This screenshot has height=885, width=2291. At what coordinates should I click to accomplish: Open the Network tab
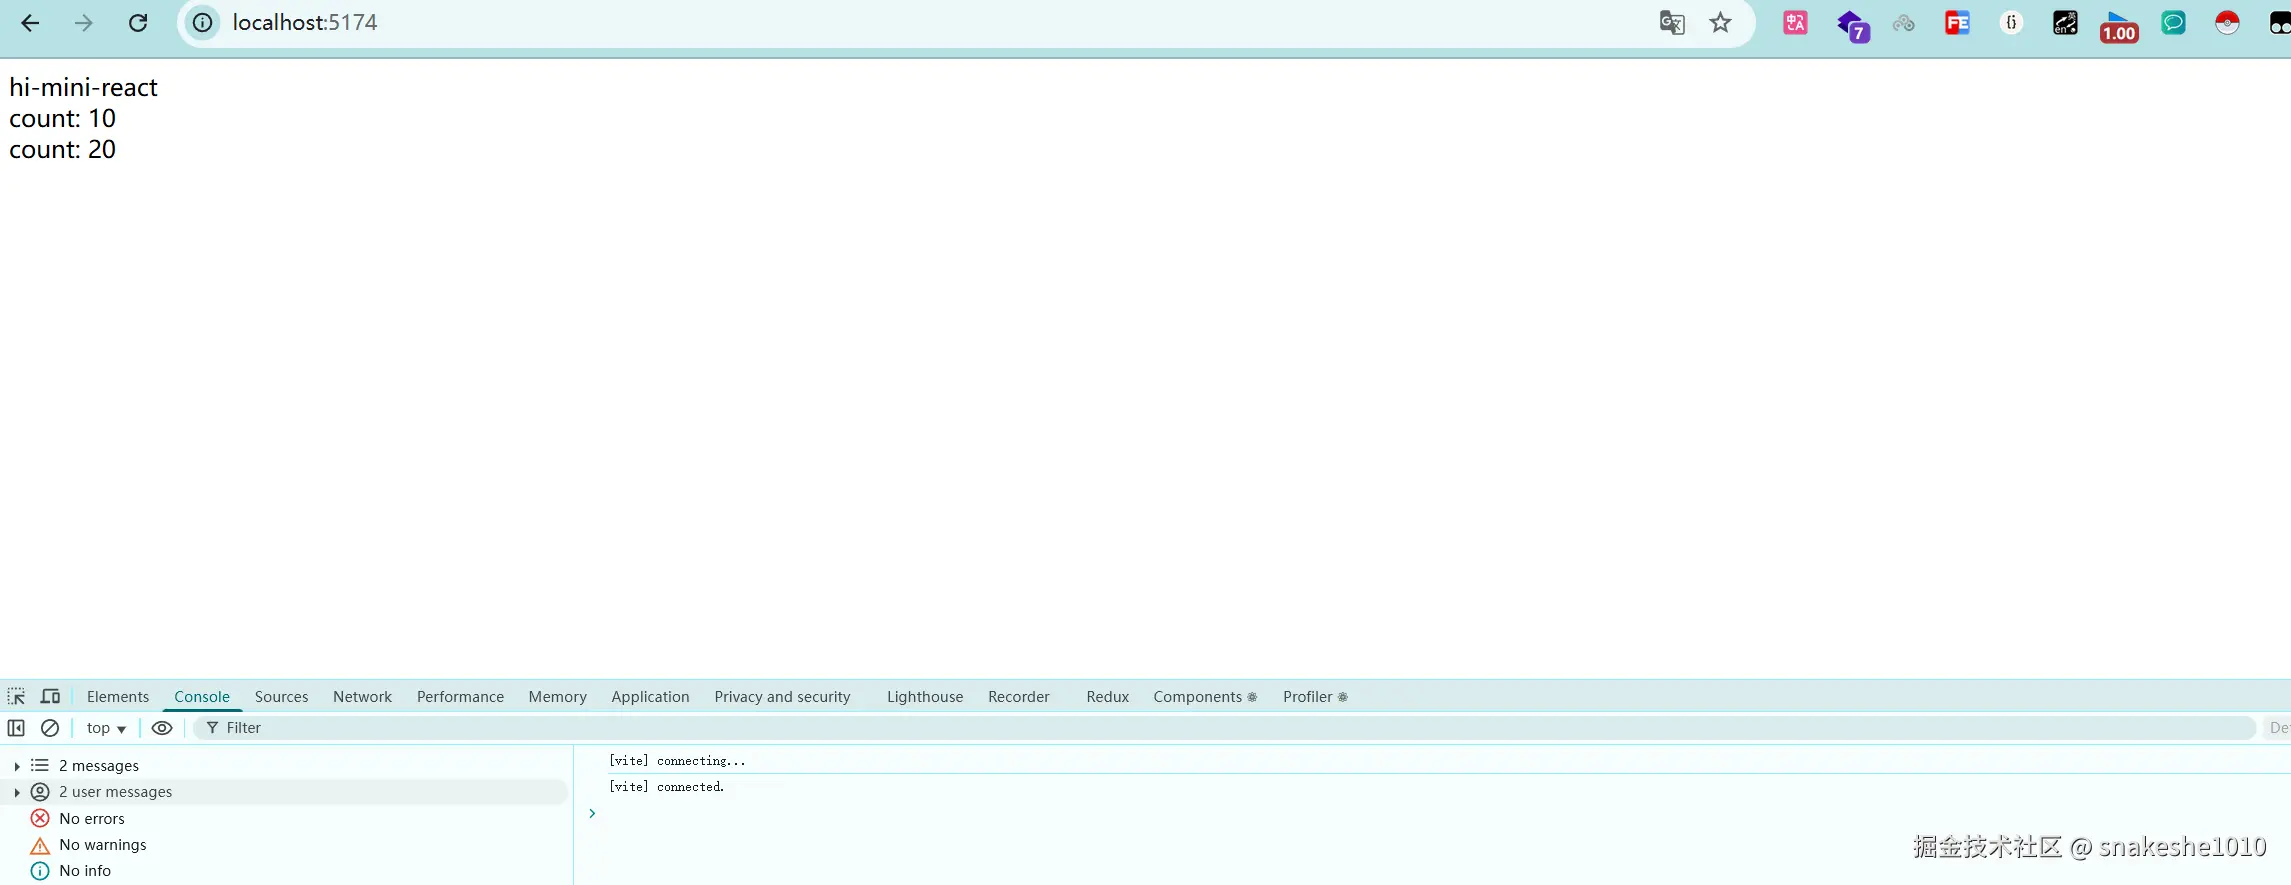(362, 697)
